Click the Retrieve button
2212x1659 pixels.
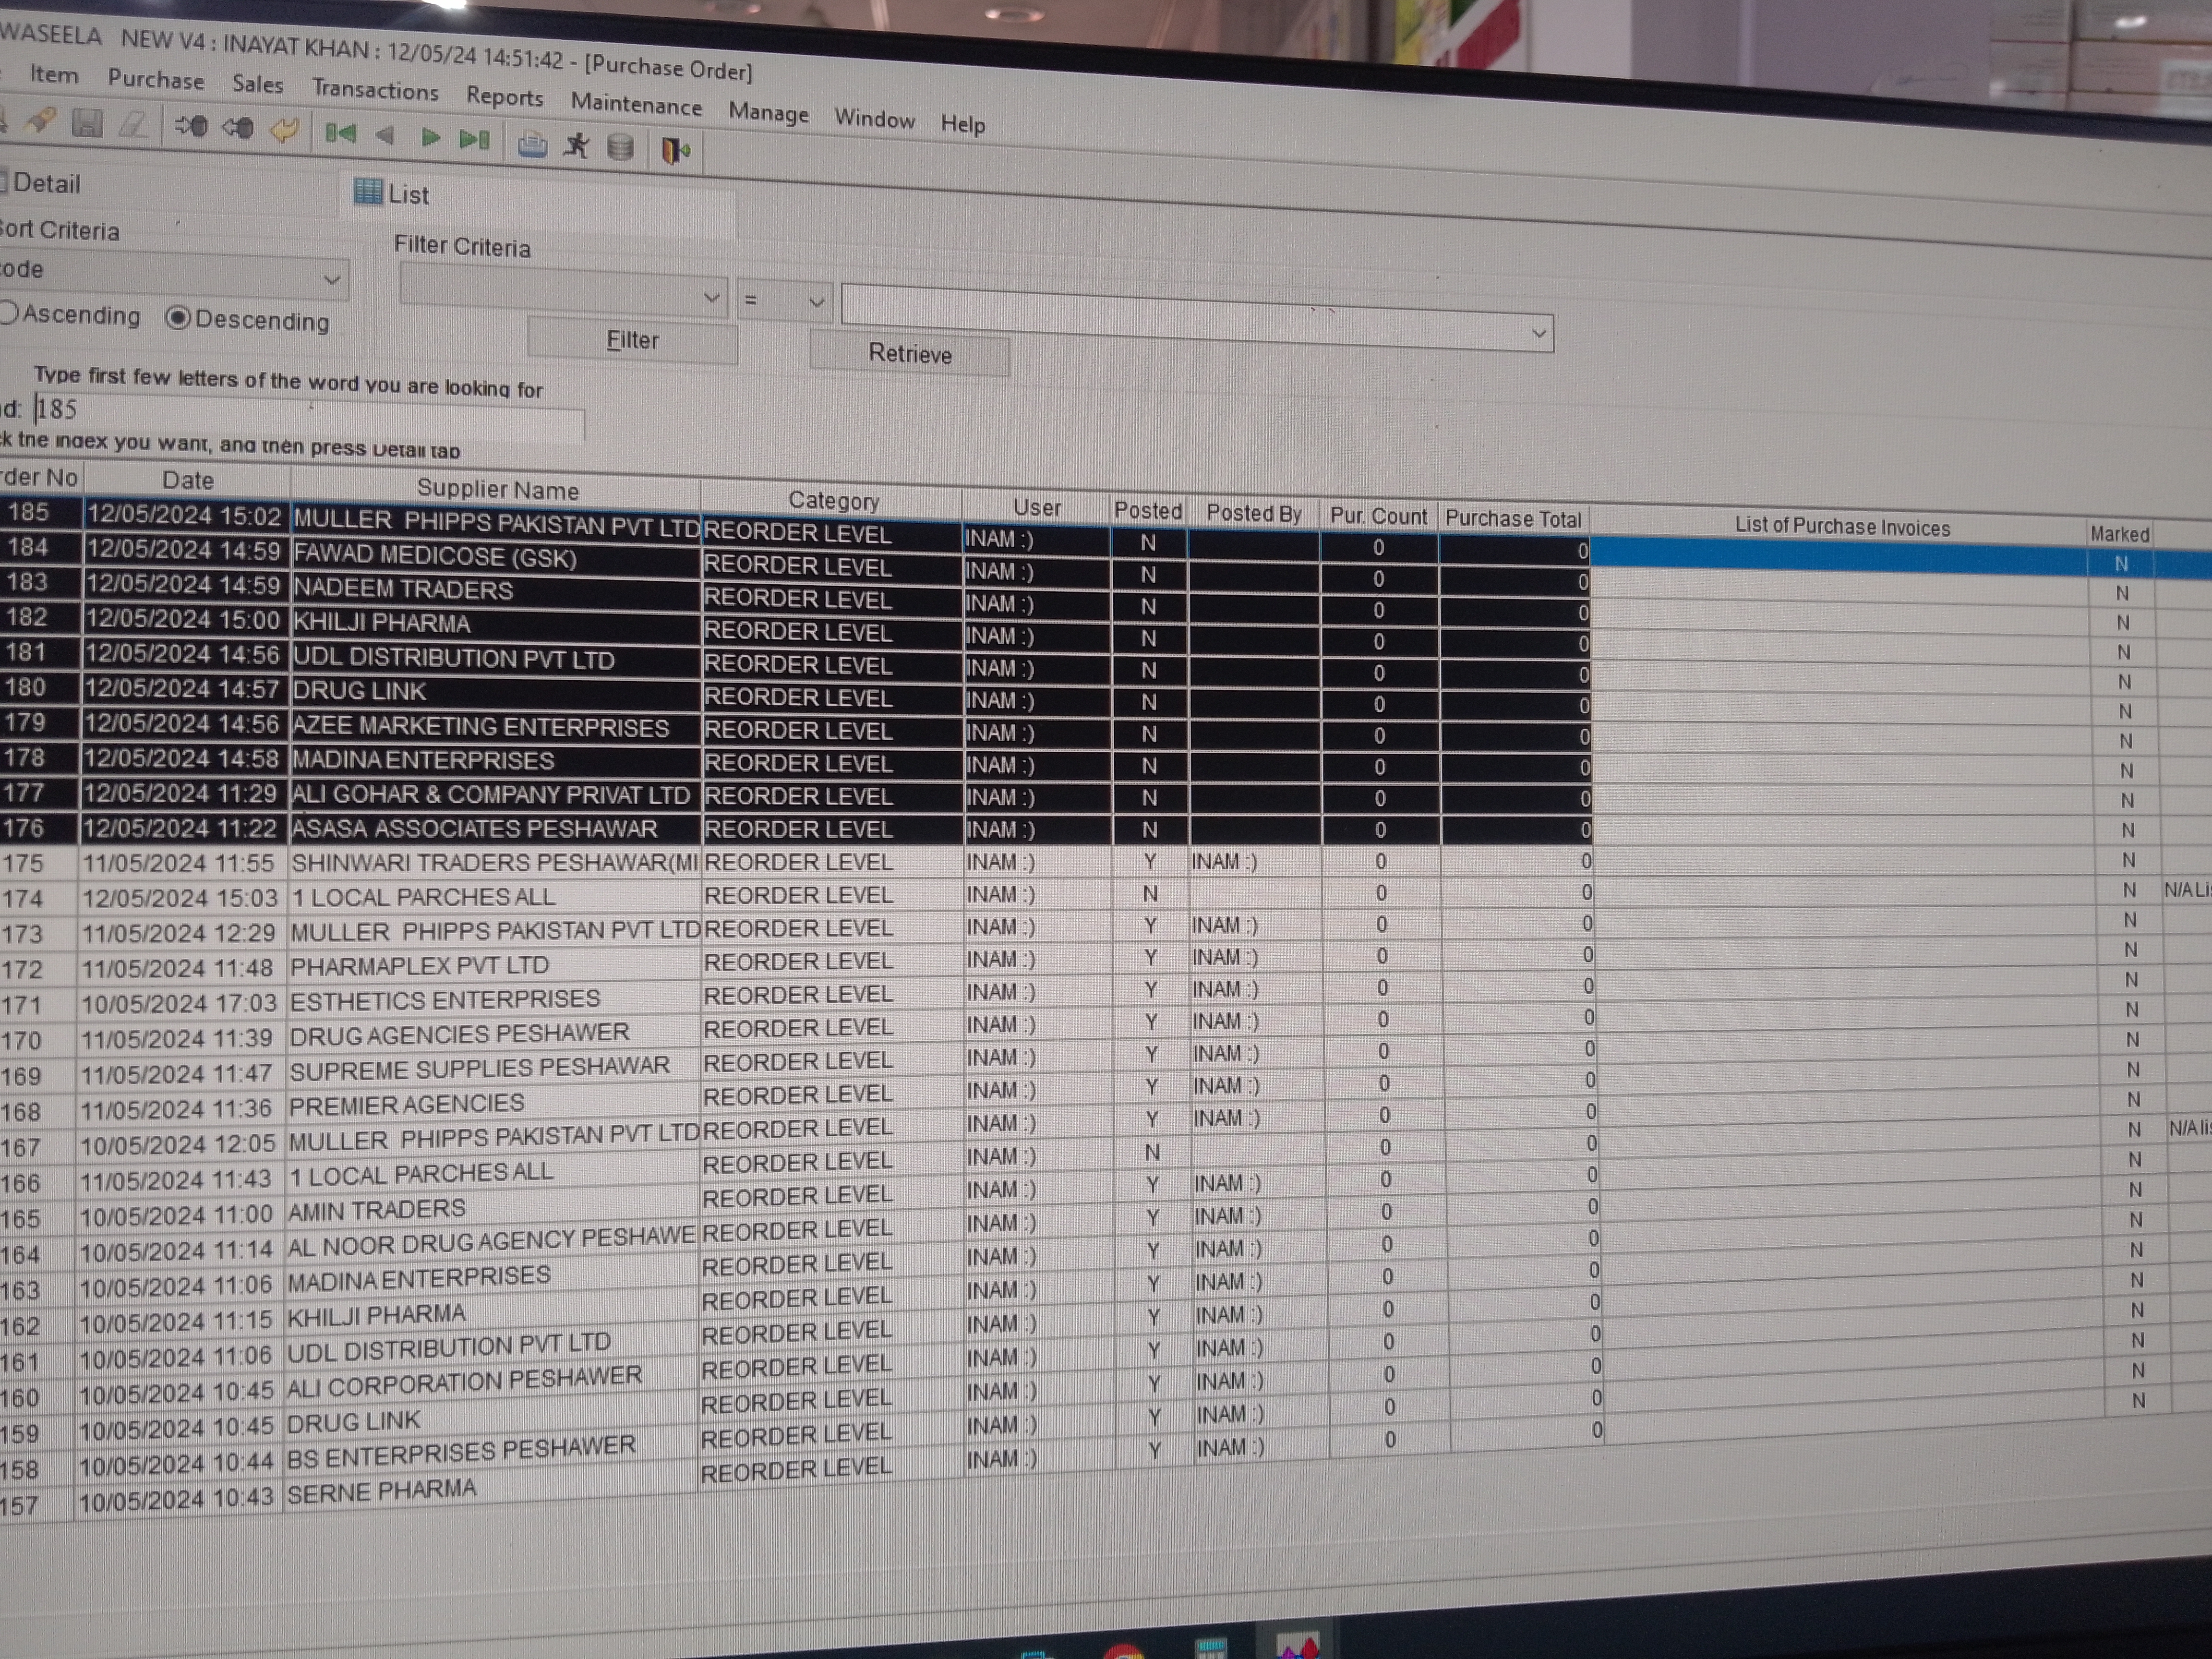pos(909,354)
